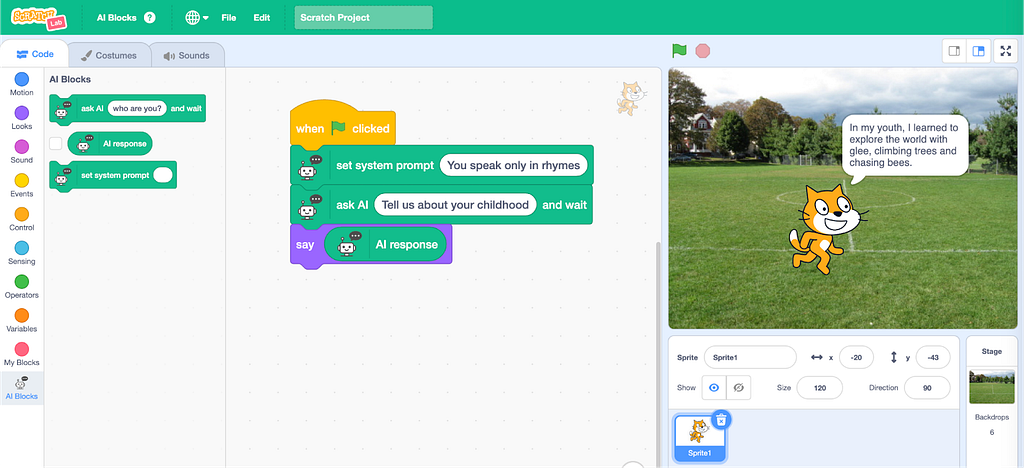Switch to the Costumes tab
Screen dimensions: 1024x468
[x=108, y=55]
